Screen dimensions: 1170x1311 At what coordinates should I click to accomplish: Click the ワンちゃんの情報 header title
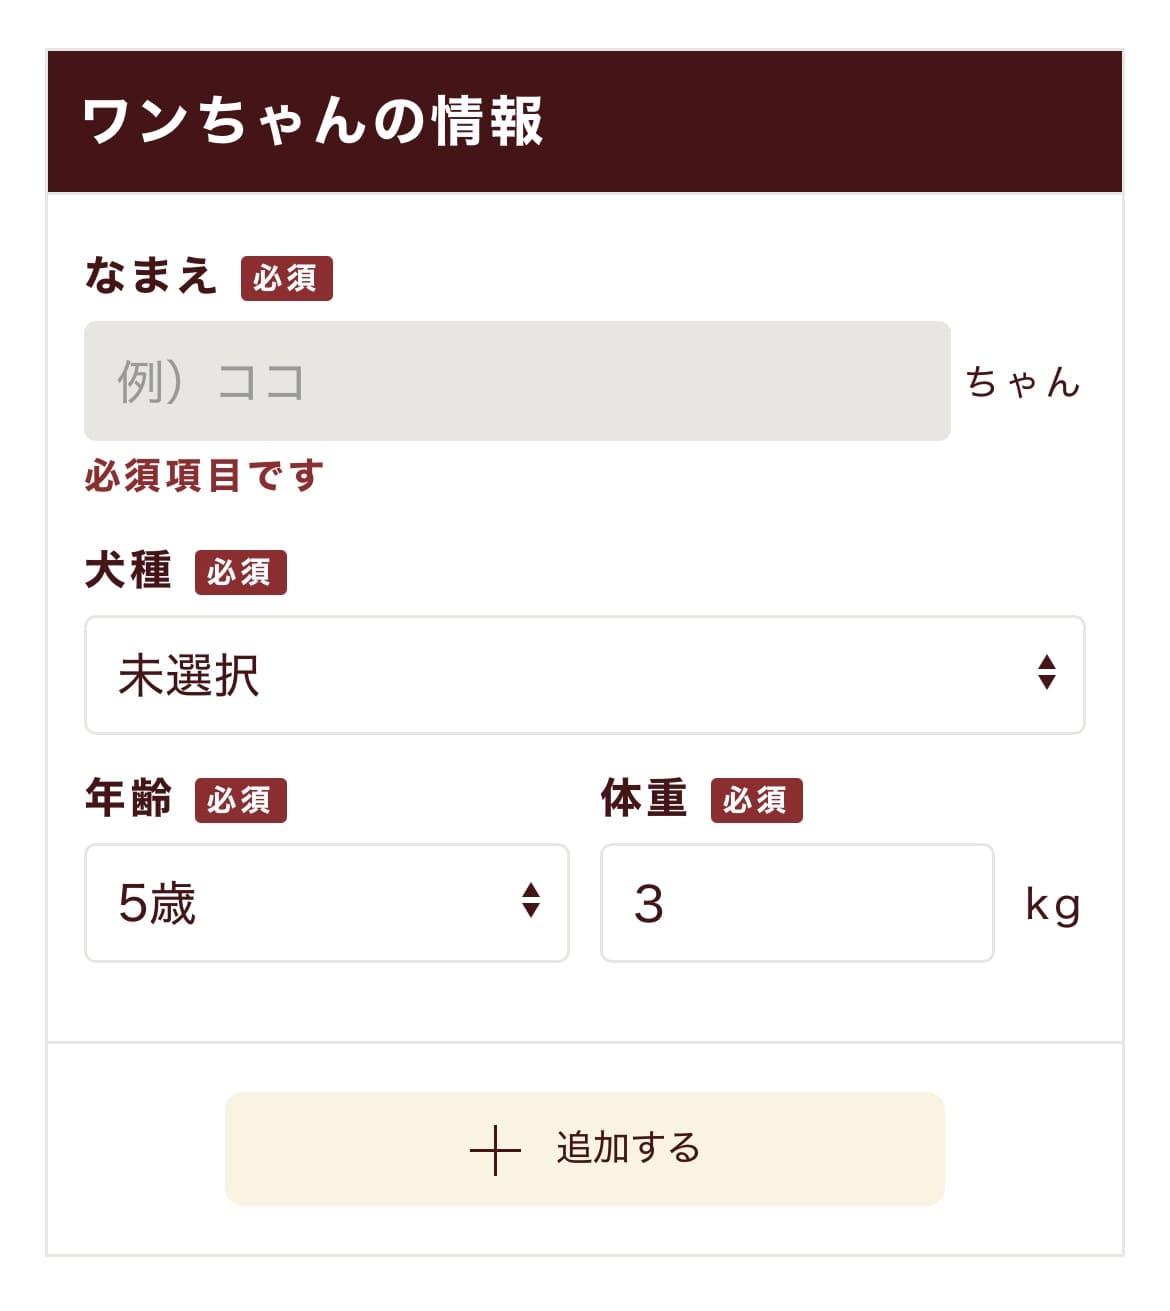[x=313, y=121]
